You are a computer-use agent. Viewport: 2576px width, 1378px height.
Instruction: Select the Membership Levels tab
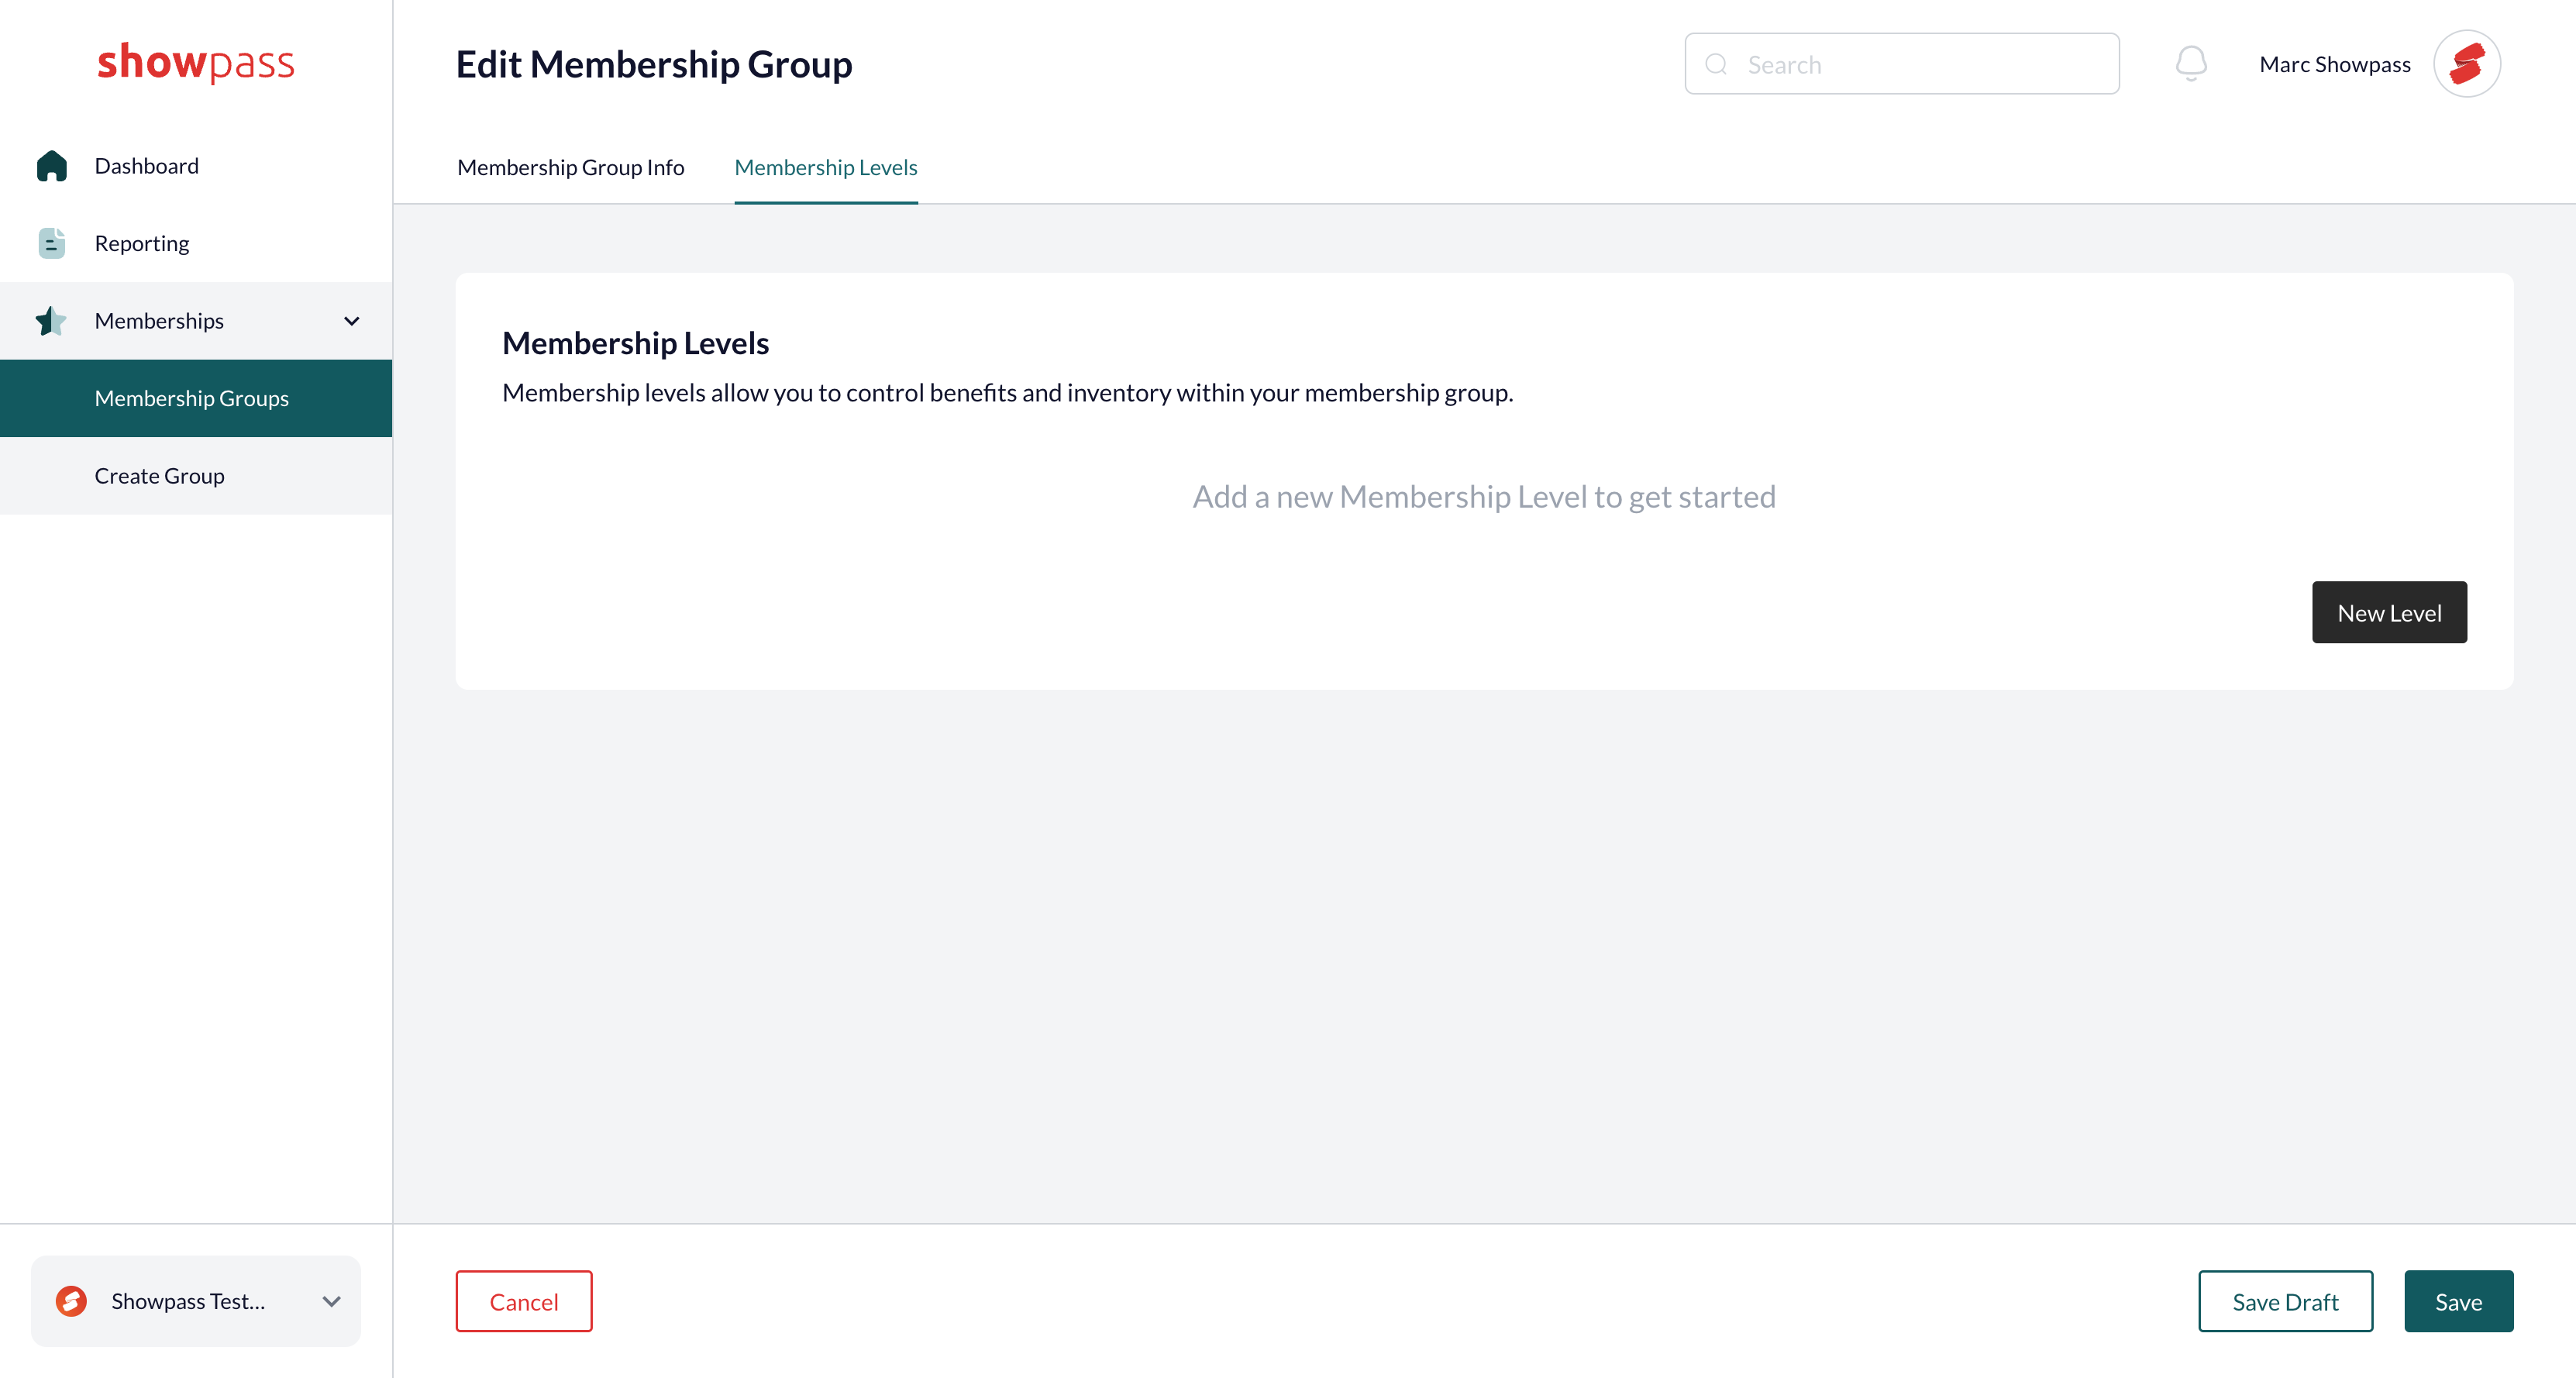826,167
